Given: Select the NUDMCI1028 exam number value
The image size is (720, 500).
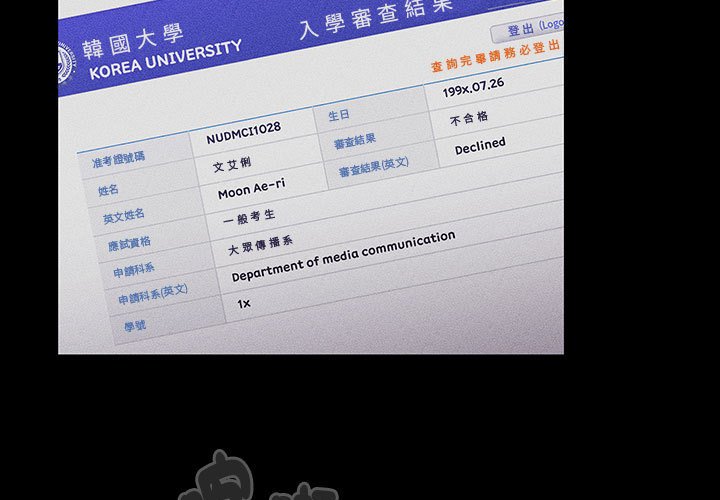Looking at the screenshot, I should [x=243, y=133].
